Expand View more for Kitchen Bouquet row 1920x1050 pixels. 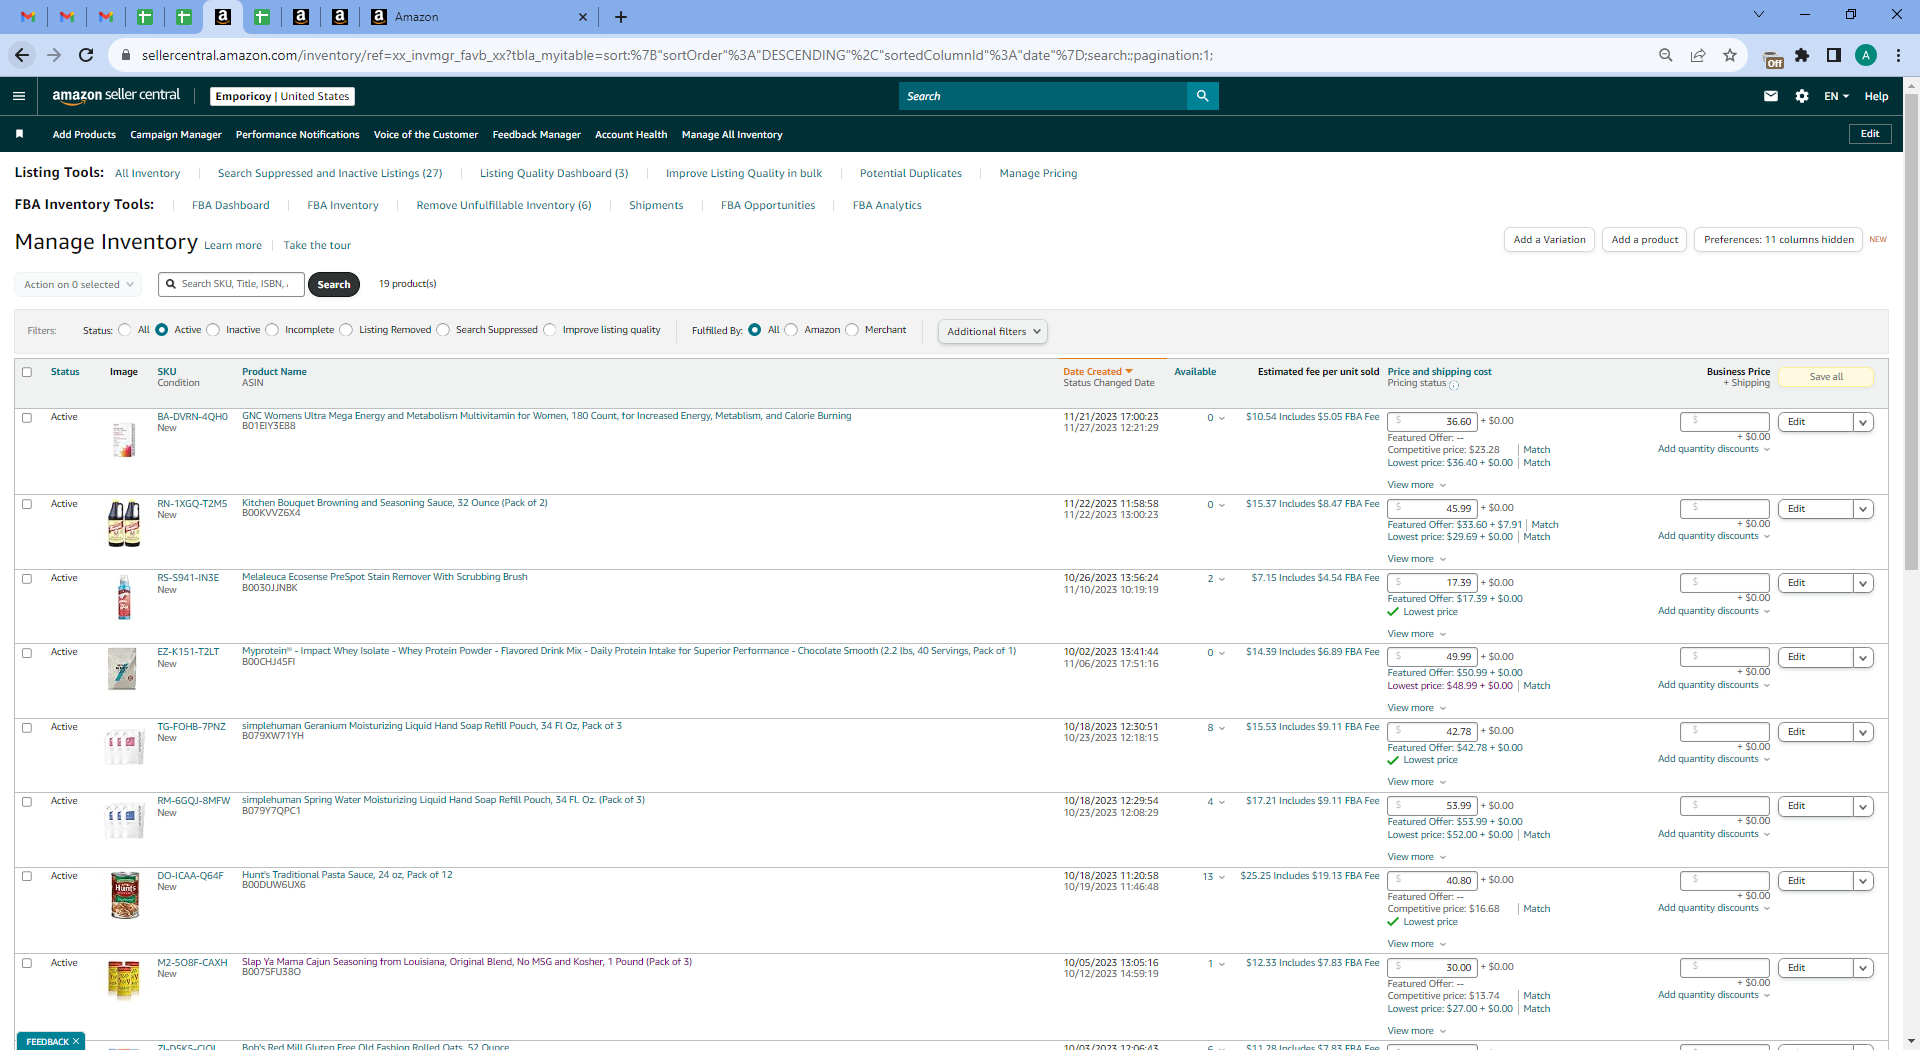(1416, 559)
